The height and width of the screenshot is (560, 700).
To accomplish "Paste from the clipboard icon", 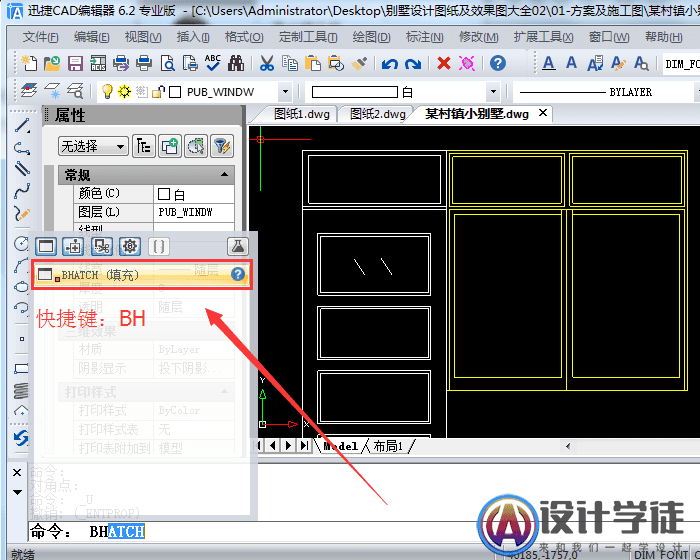I will (313, 63).
